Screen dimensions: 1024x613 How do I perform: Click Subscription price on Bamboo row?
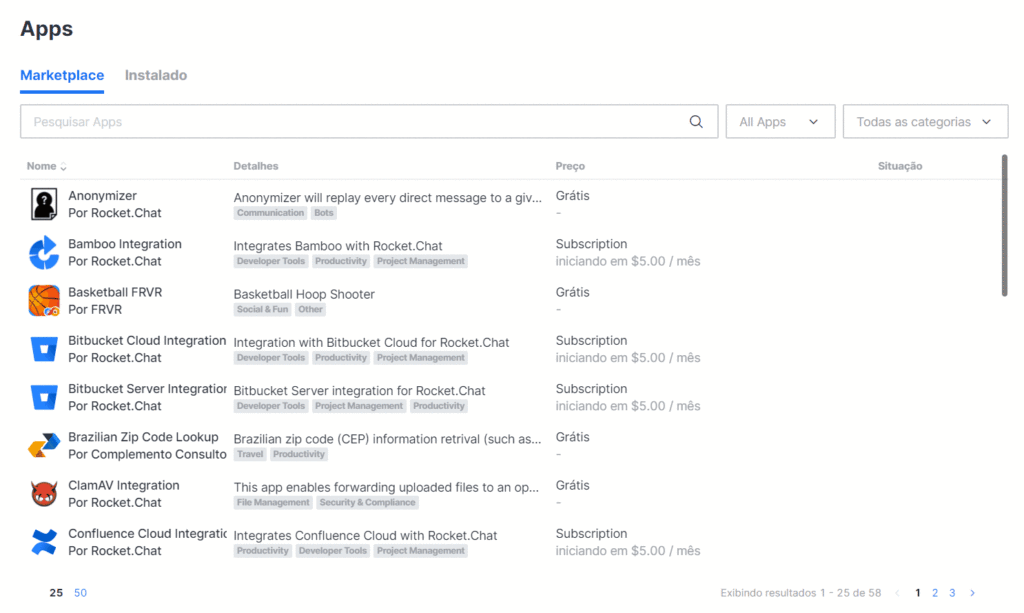(591, 244)
